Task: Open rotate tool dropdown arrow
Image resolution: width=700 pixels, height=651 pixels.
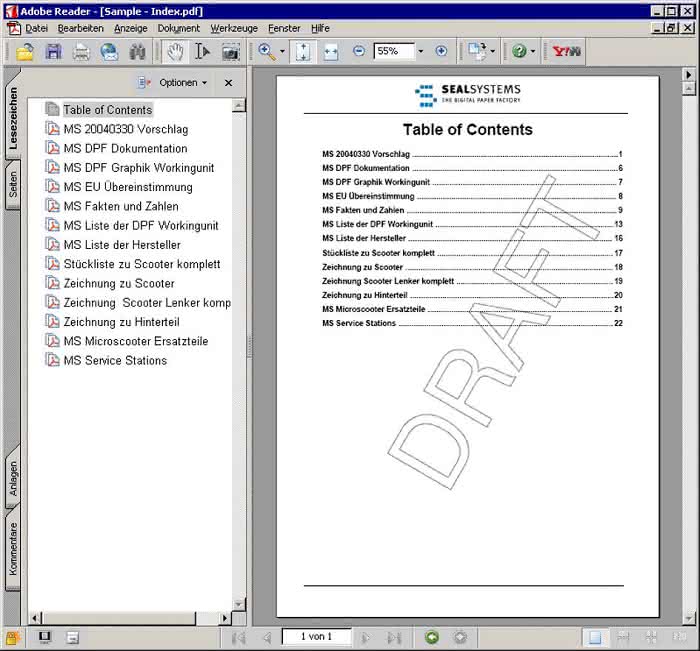Action: [493, 51]
